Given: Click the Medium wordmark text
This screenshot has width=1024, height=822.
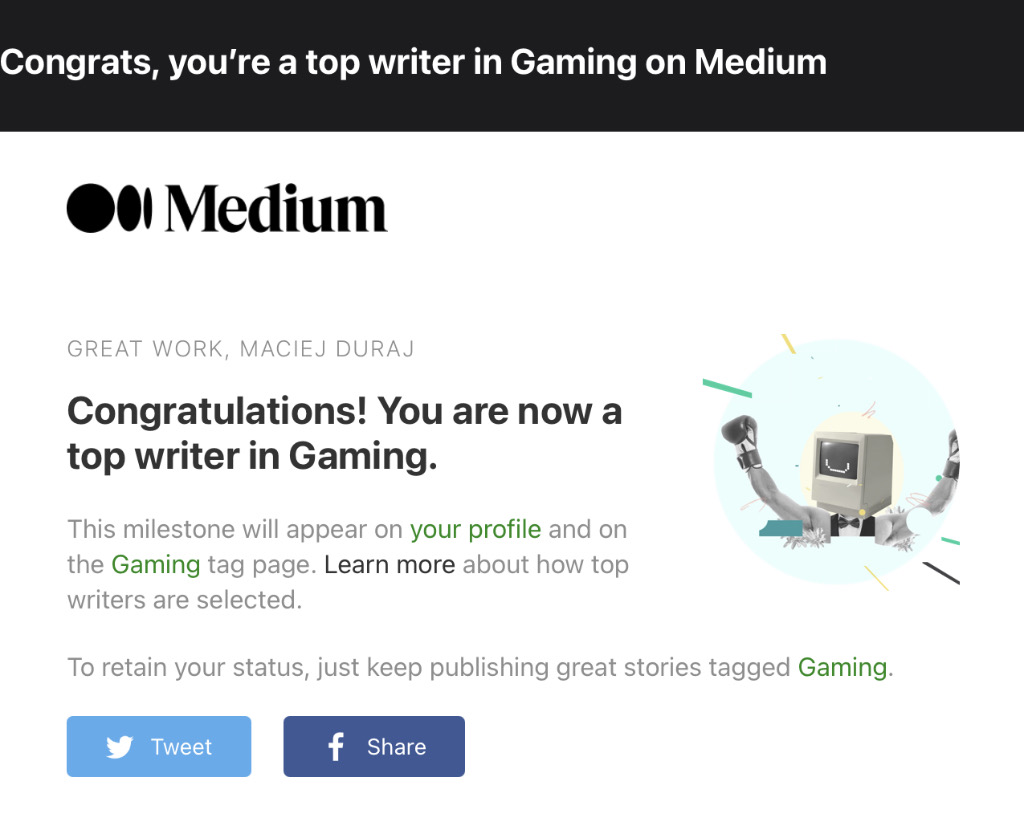Looking at the screenshot, I should (276, 209).
